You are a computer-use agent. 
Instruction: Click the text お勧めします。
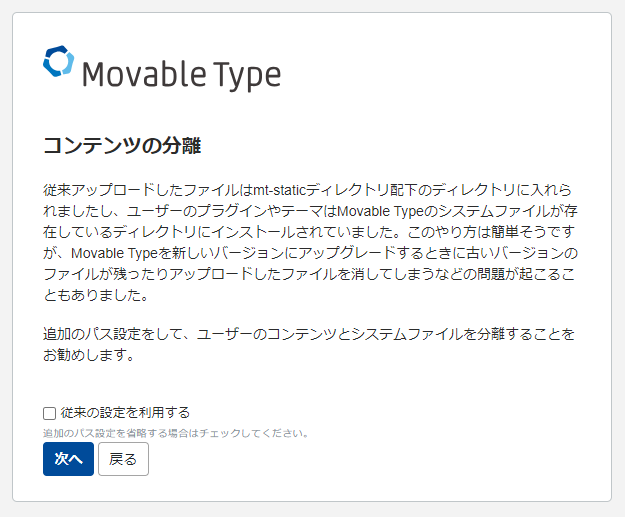pos(89,355)
